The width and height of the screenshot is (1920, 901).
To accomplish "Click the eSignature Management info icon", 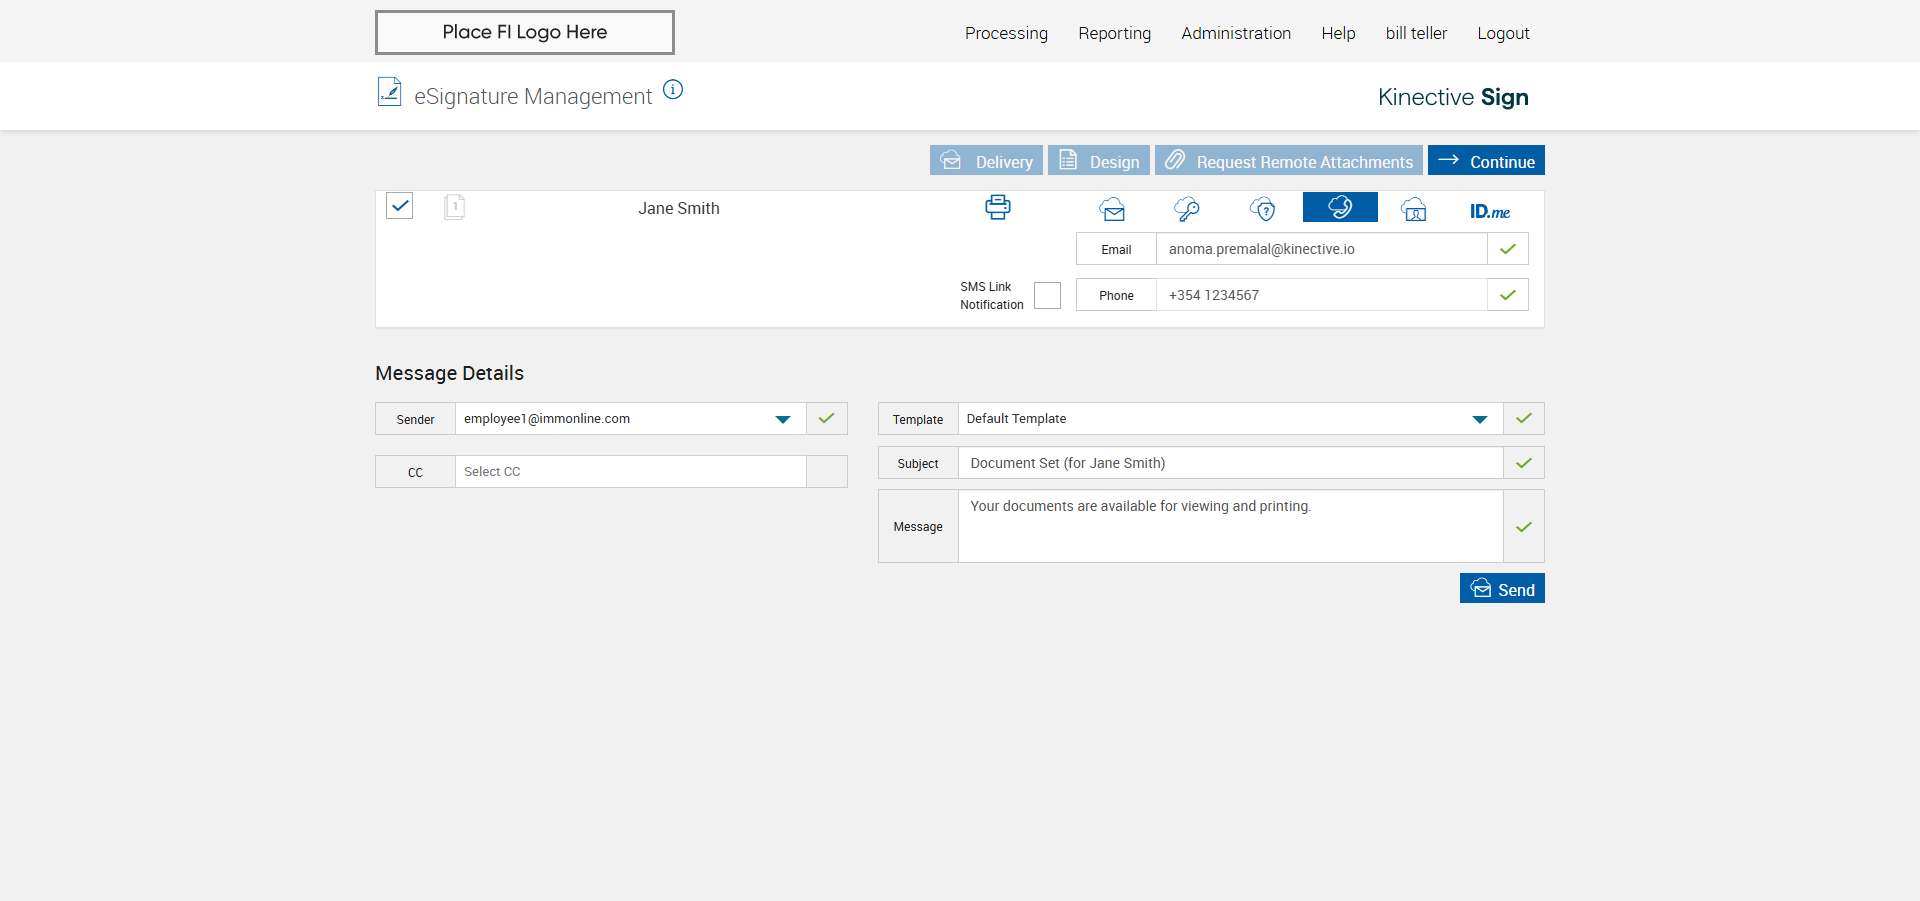I will 673,90.
